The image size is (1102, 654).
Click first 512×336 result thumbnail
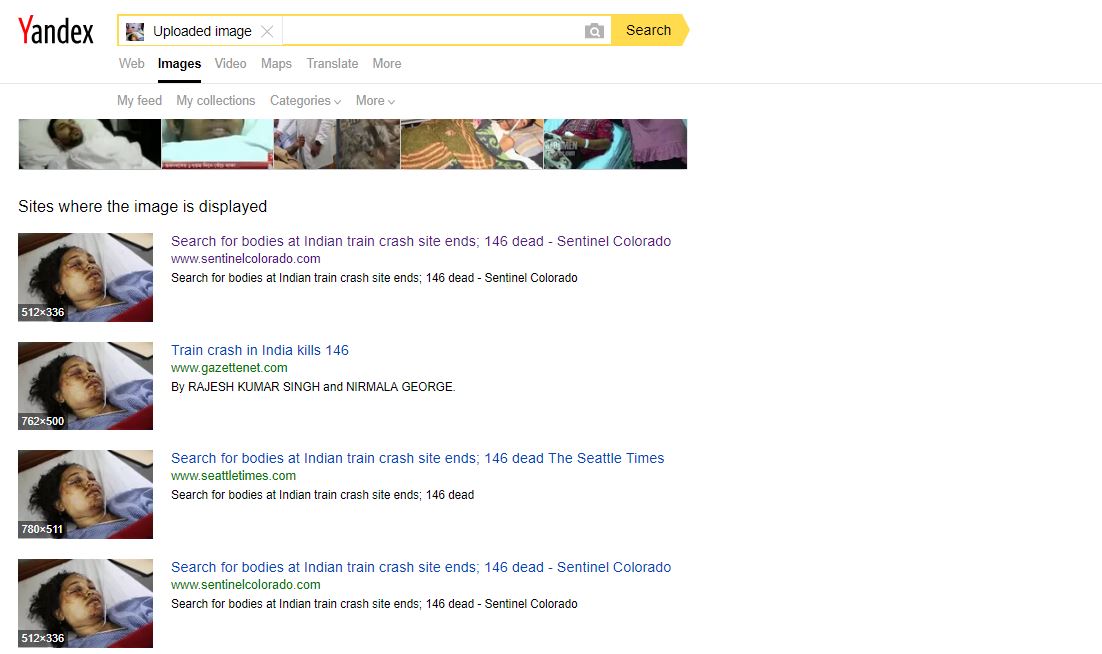(x=85, y=277)
